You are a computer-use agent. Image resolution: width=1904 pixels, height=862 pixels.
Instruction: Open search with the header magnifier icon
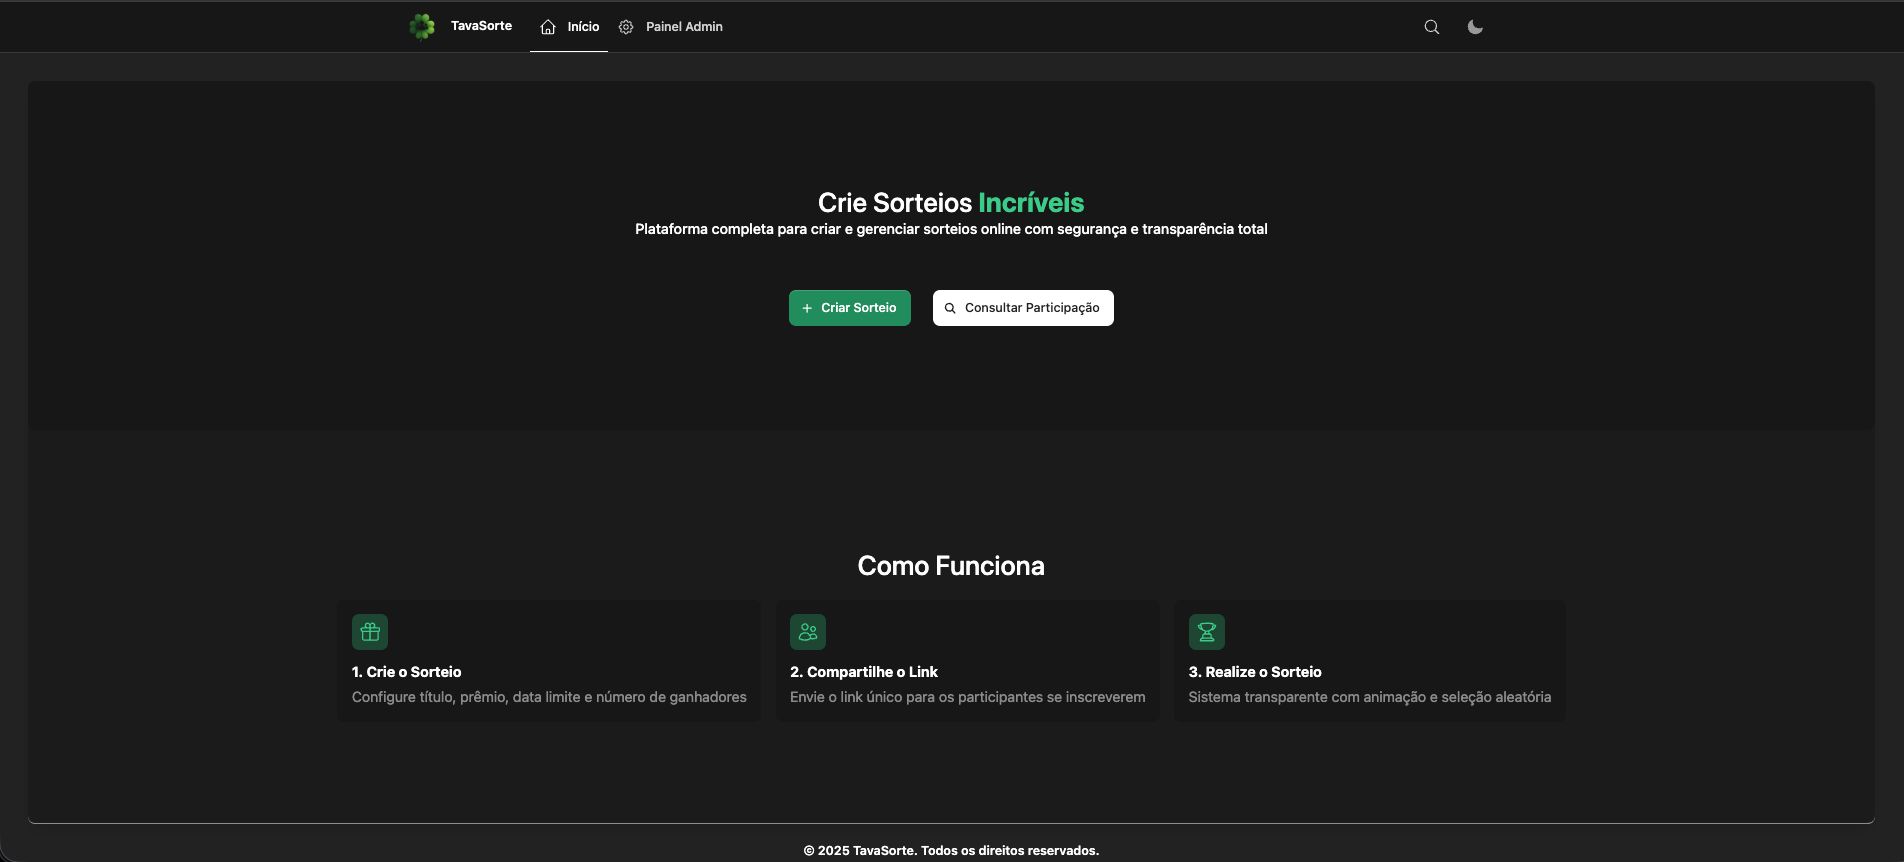[1432, 27]
